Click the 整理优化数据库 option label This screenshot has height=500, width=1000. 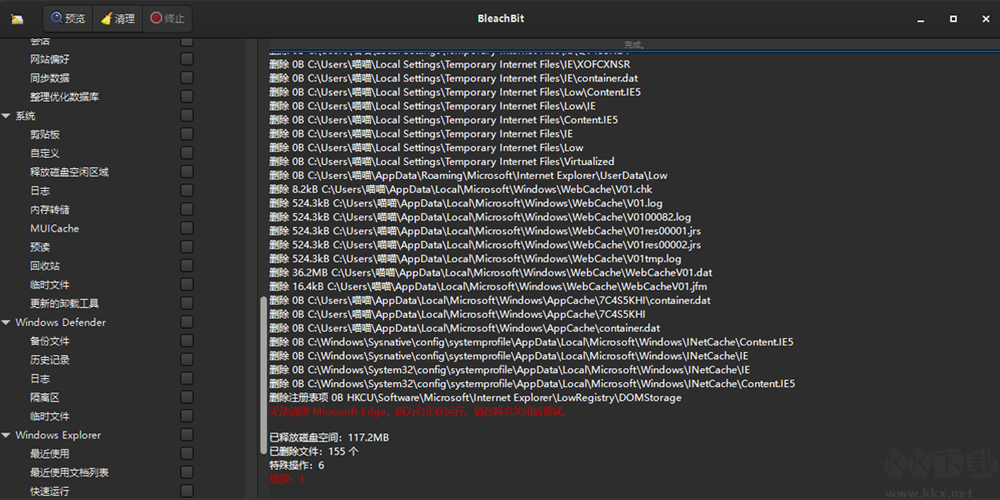point(64,97)
